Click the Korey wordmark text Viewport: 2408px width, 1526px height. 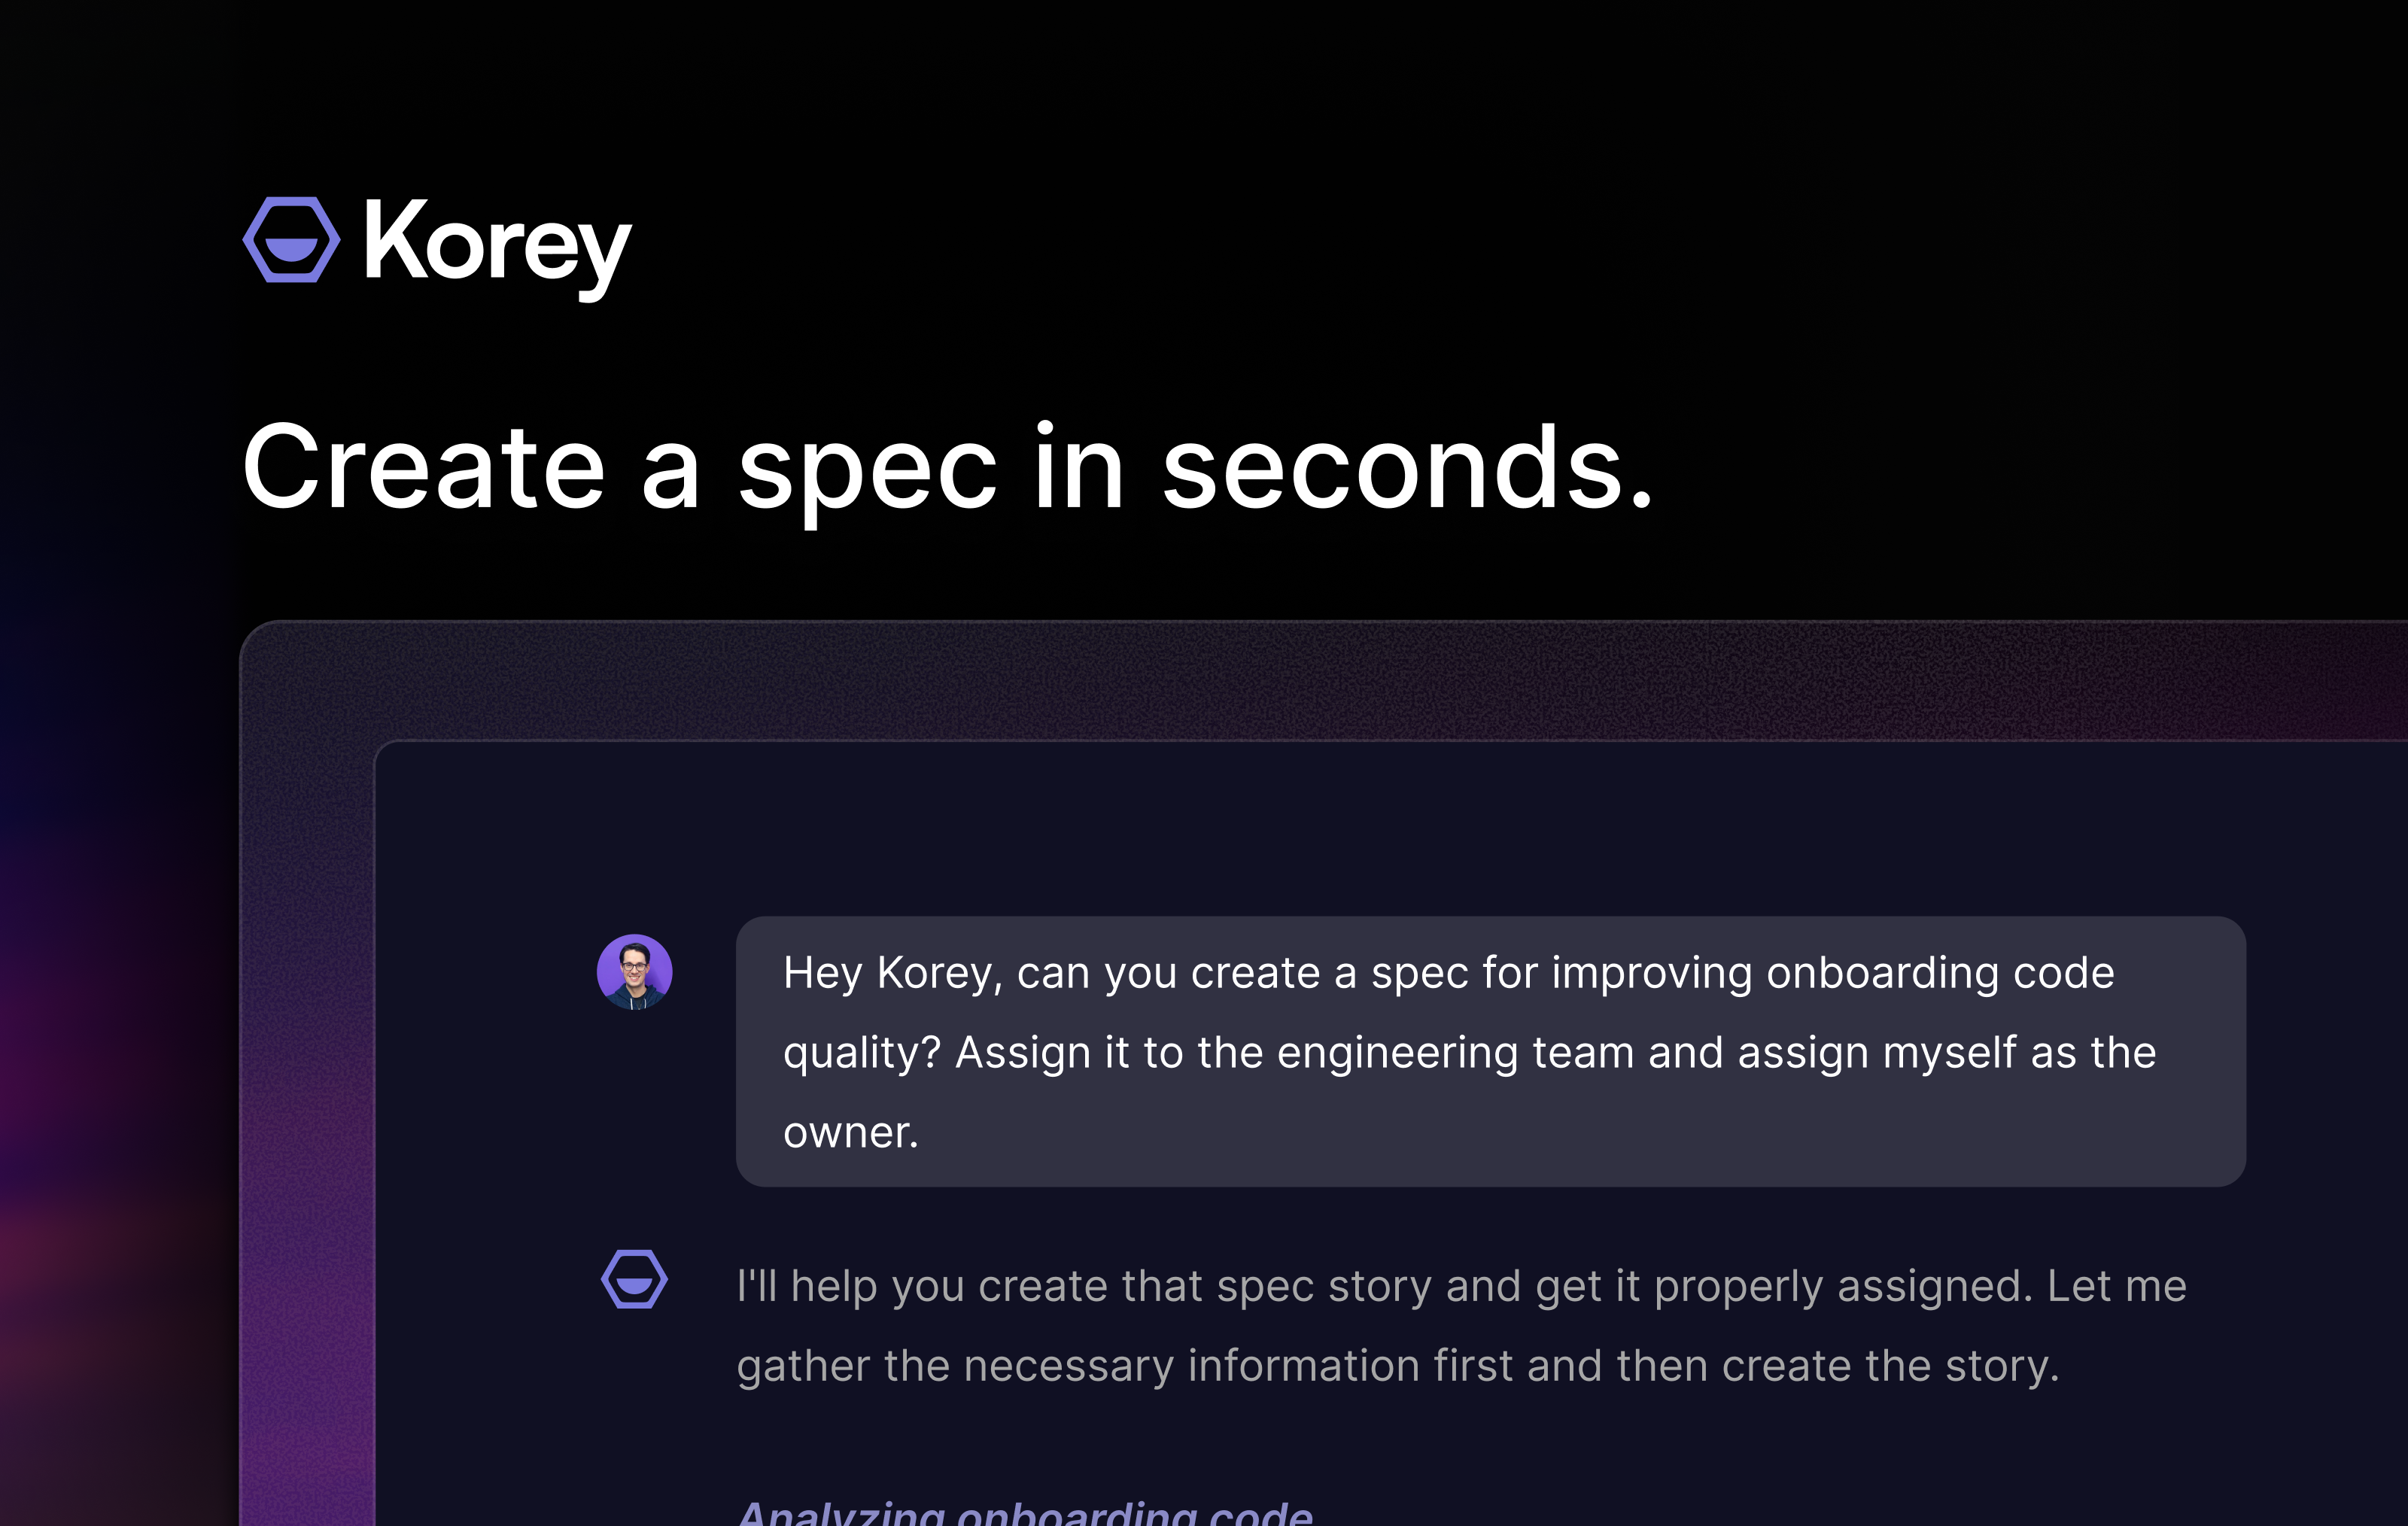click(x=497, y=243)
